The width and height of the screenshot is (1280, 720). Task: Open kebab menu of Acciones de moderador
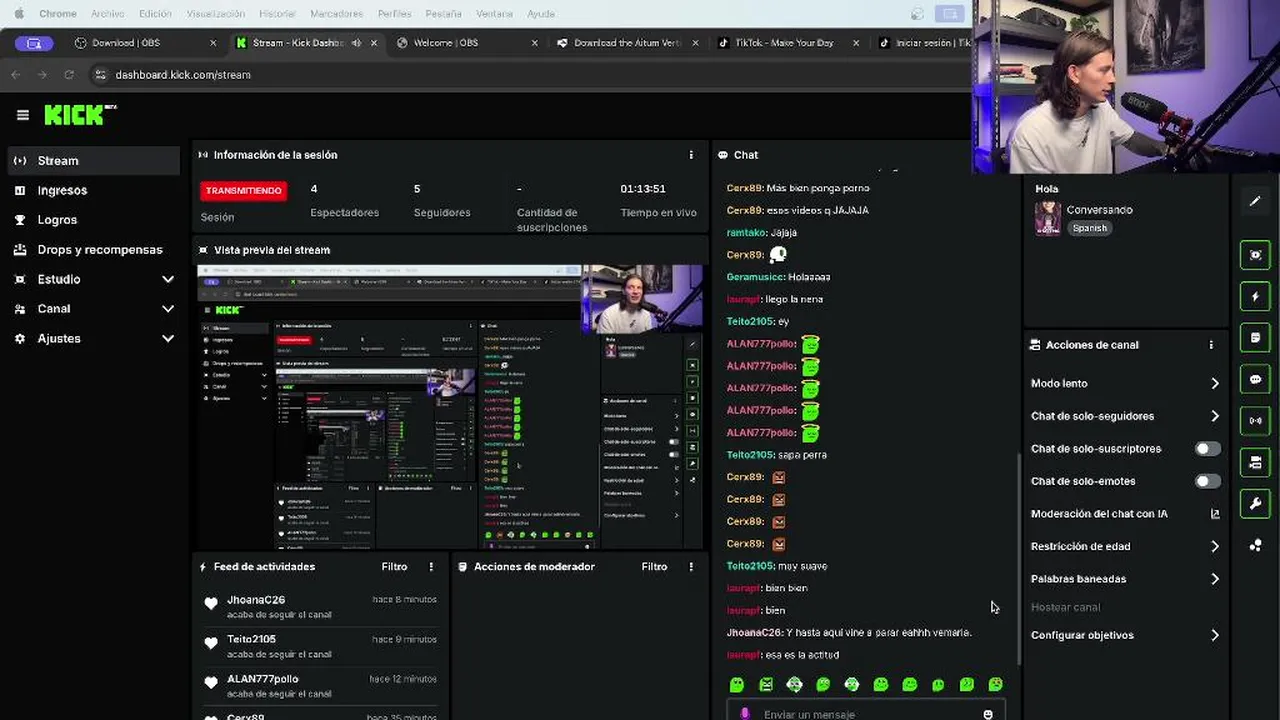coord(690,567)
